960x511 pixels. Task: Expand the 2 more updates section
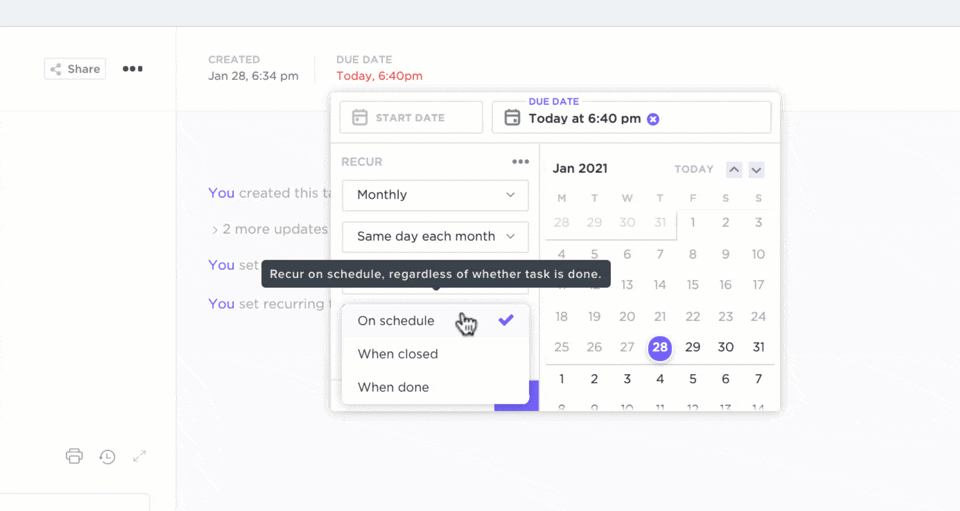[x=270, y=229]
